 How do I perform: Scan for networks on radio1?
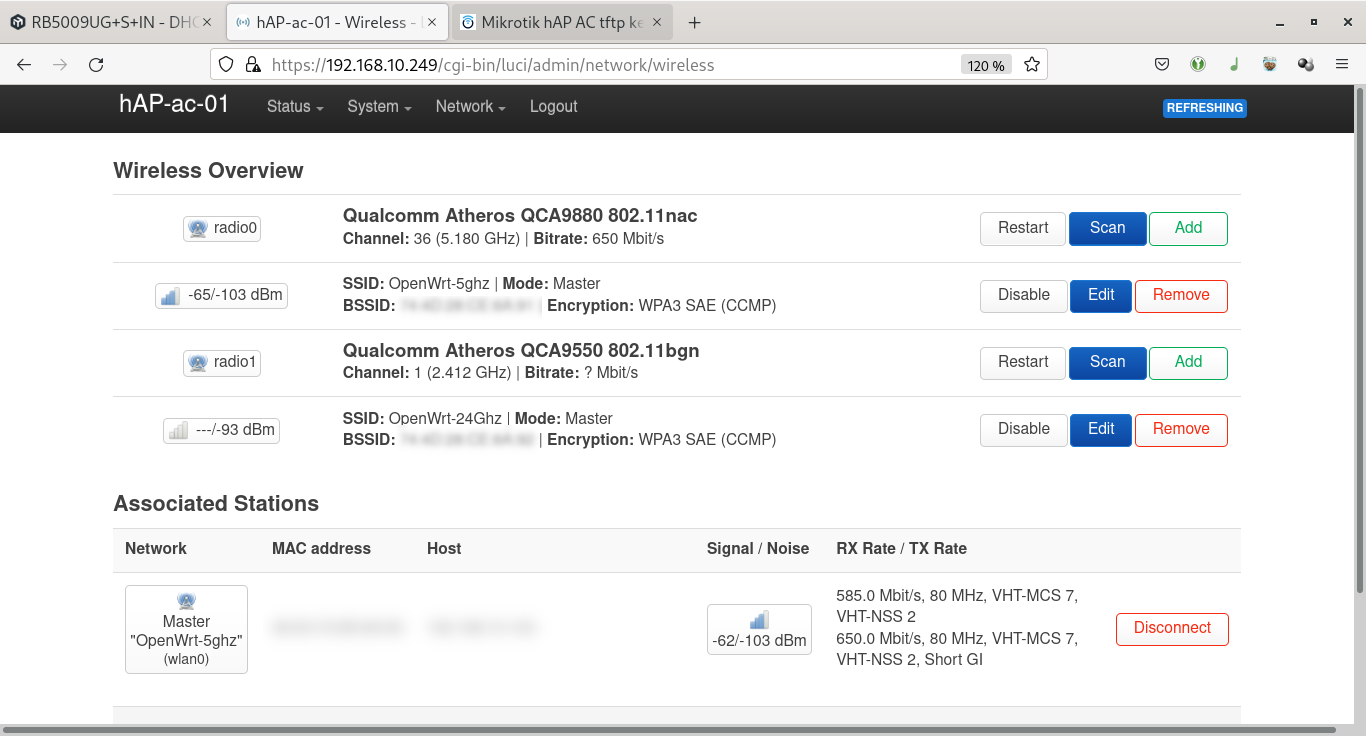pyautogui.click(x=1107, y=362)
